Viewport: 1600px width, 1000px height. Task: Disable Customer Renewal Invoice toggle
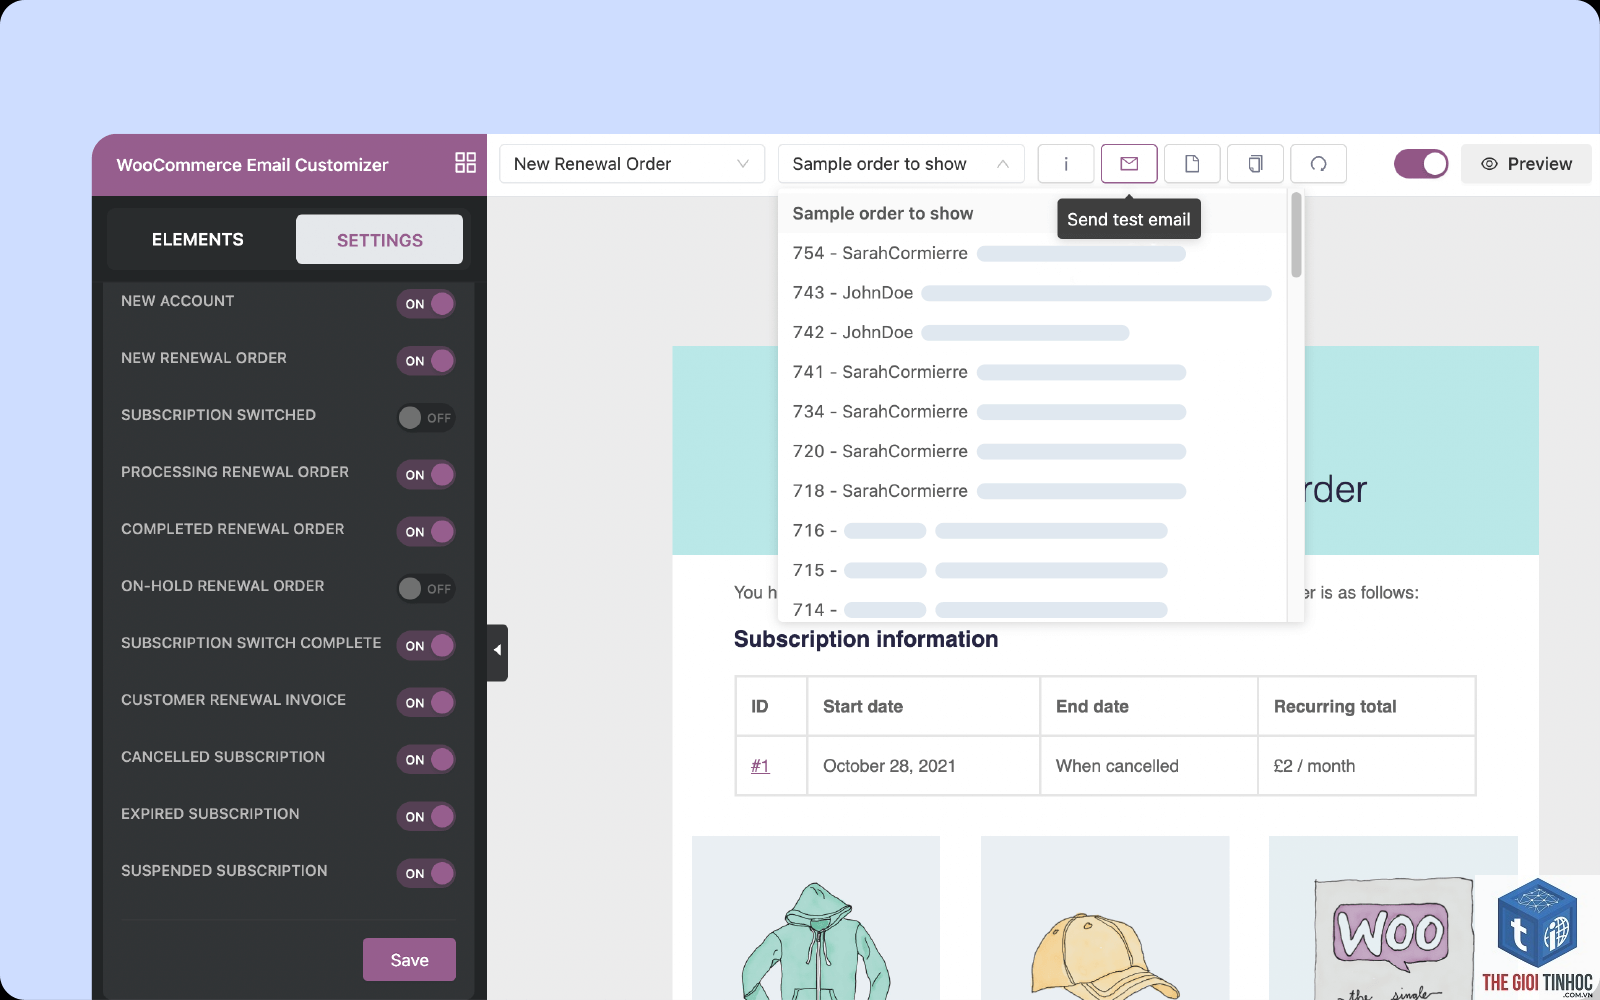pyautogui.click(x=426, y=703)
